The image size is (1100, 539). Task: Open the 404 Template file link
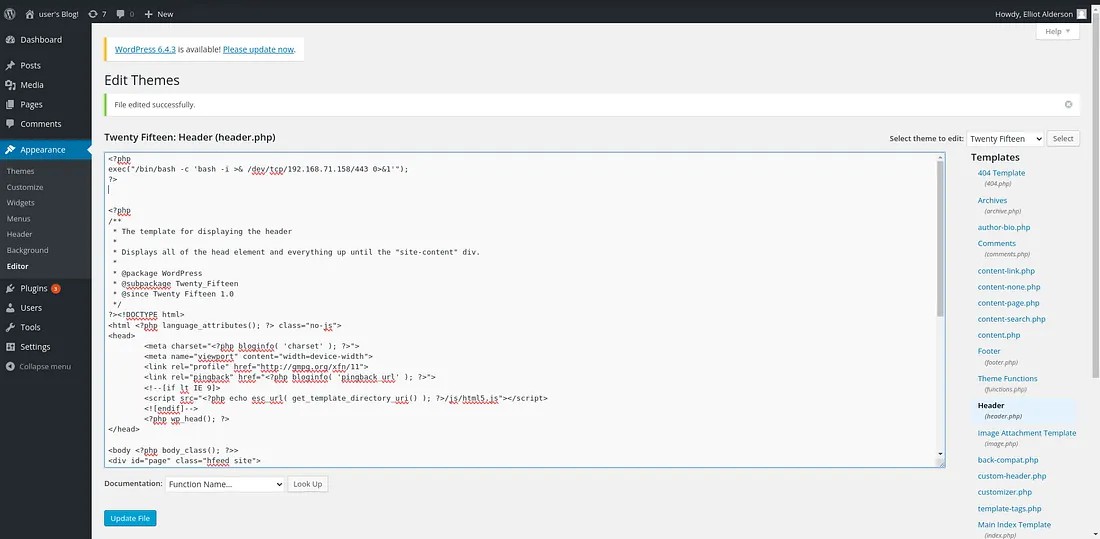coord(1001,173)
